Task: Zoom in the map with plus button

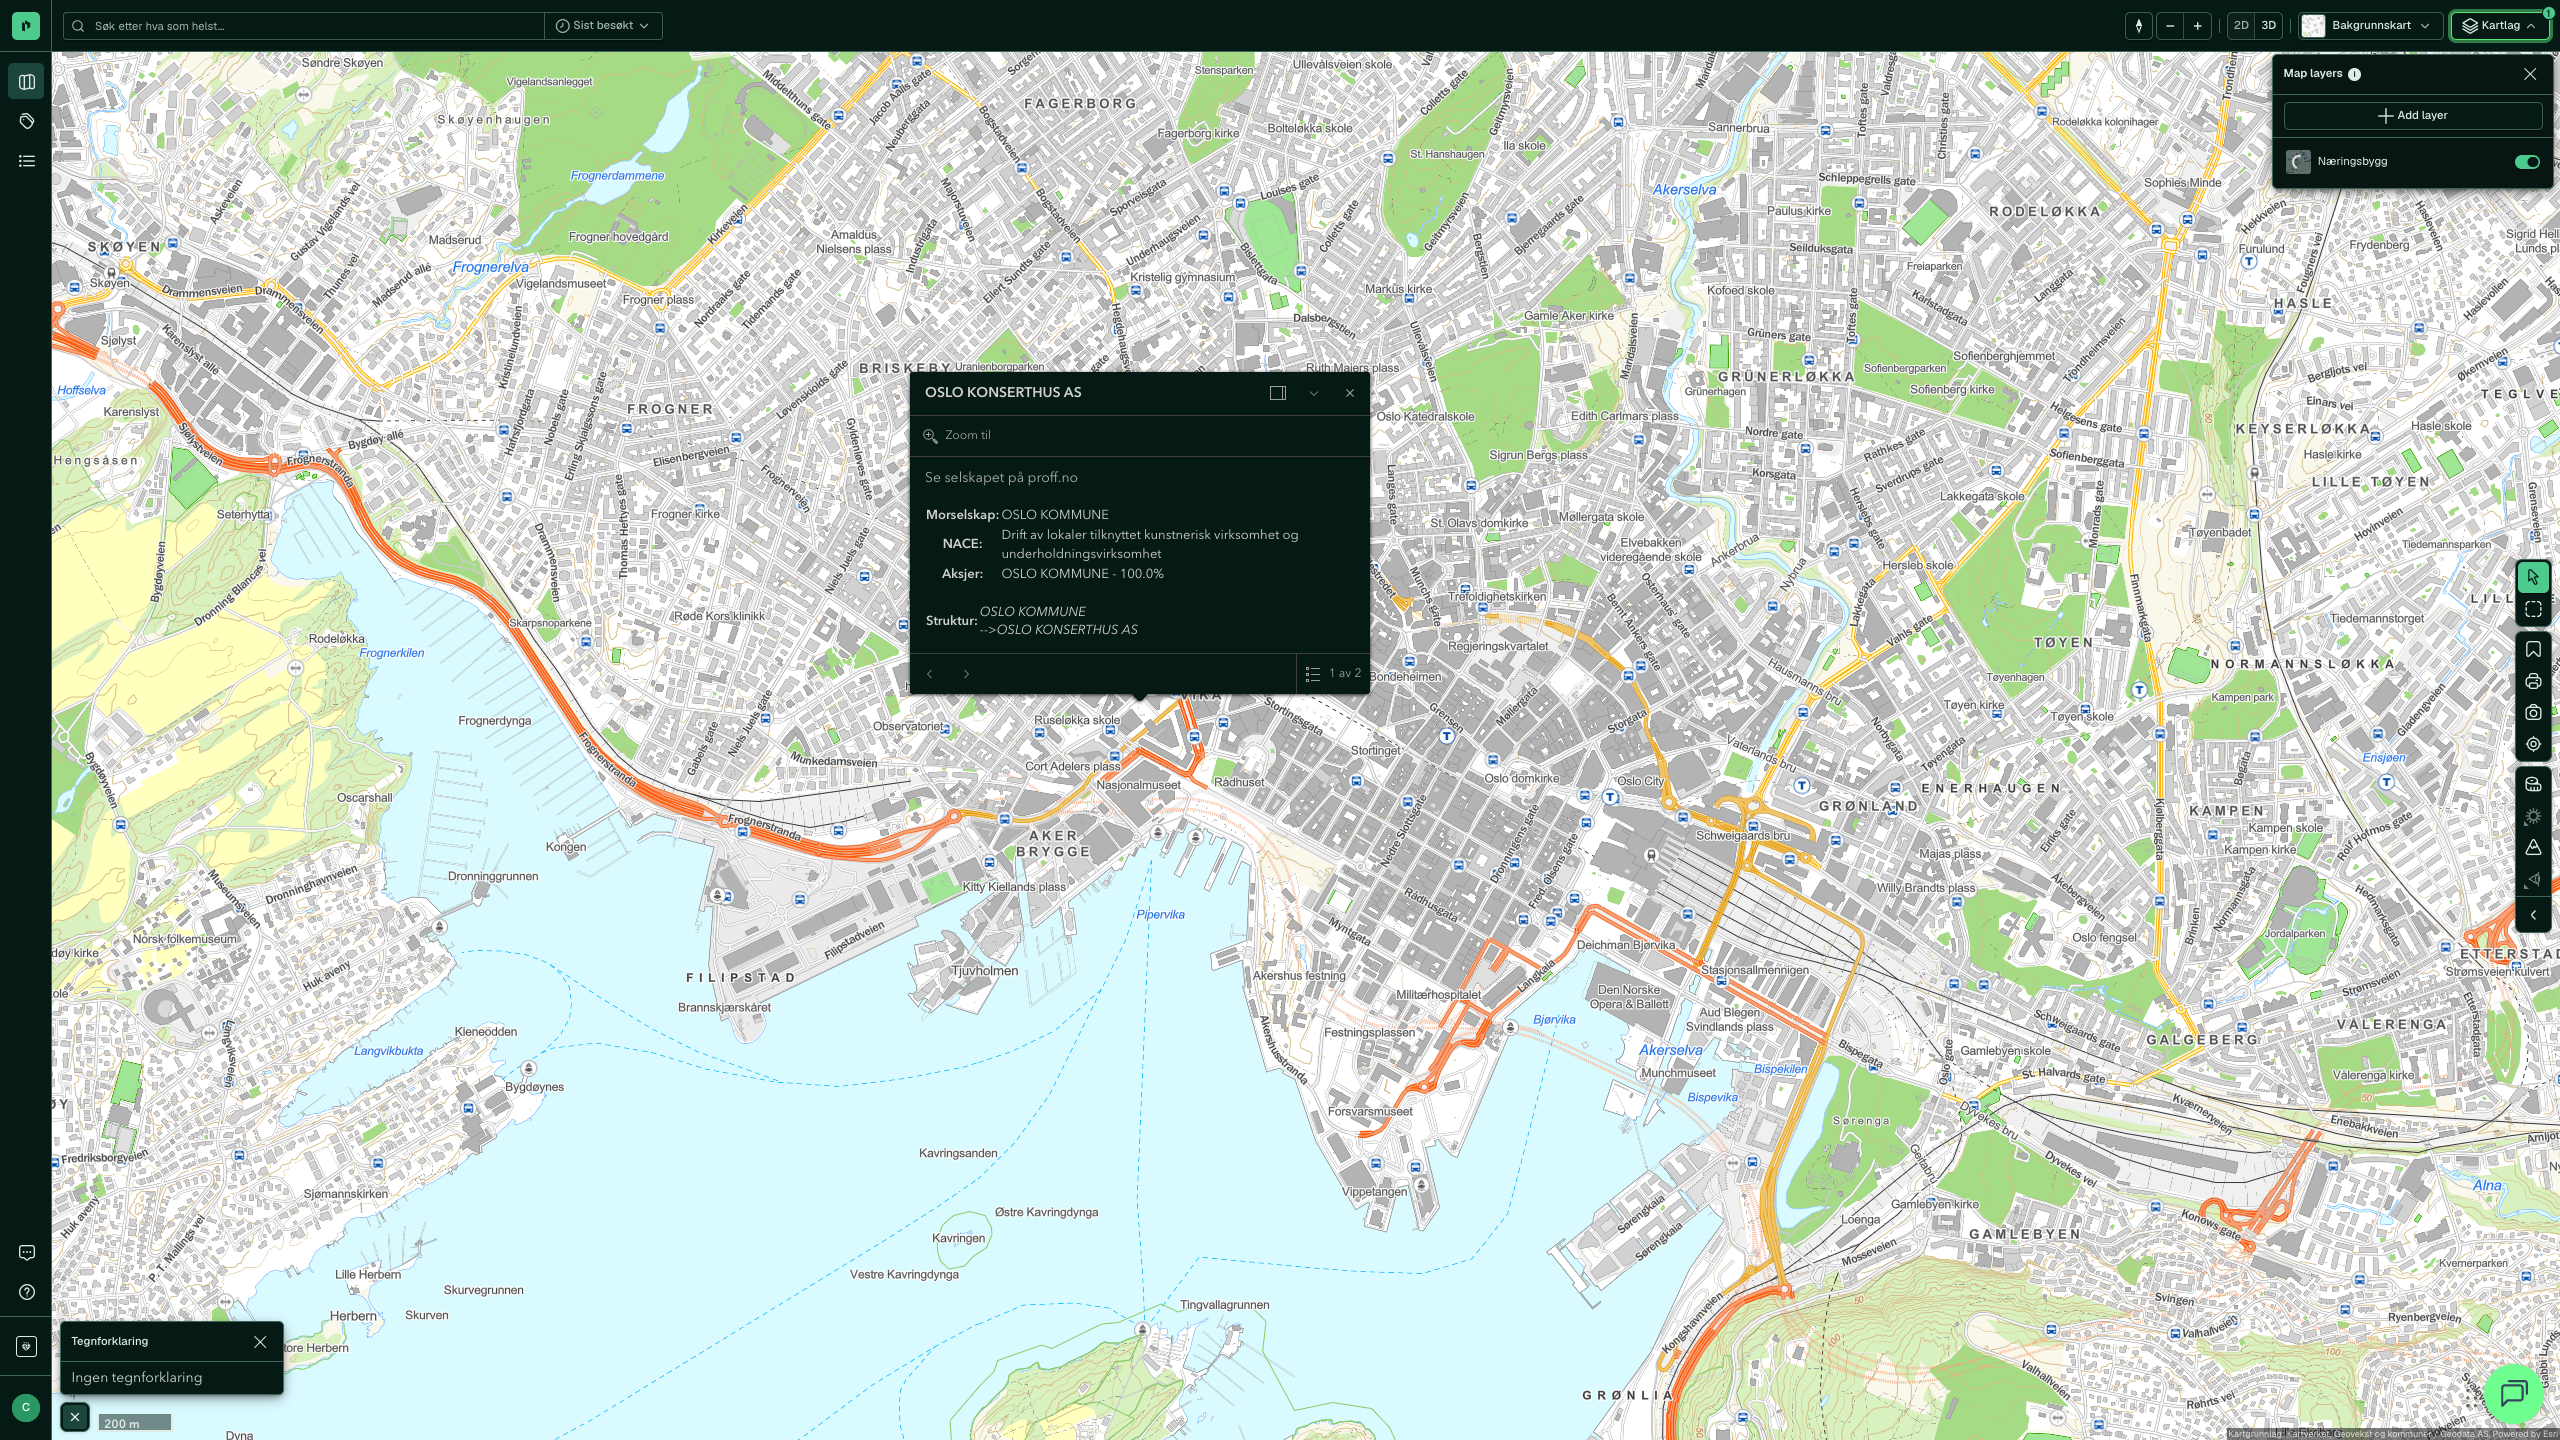Action: (x=2197, y=26)
